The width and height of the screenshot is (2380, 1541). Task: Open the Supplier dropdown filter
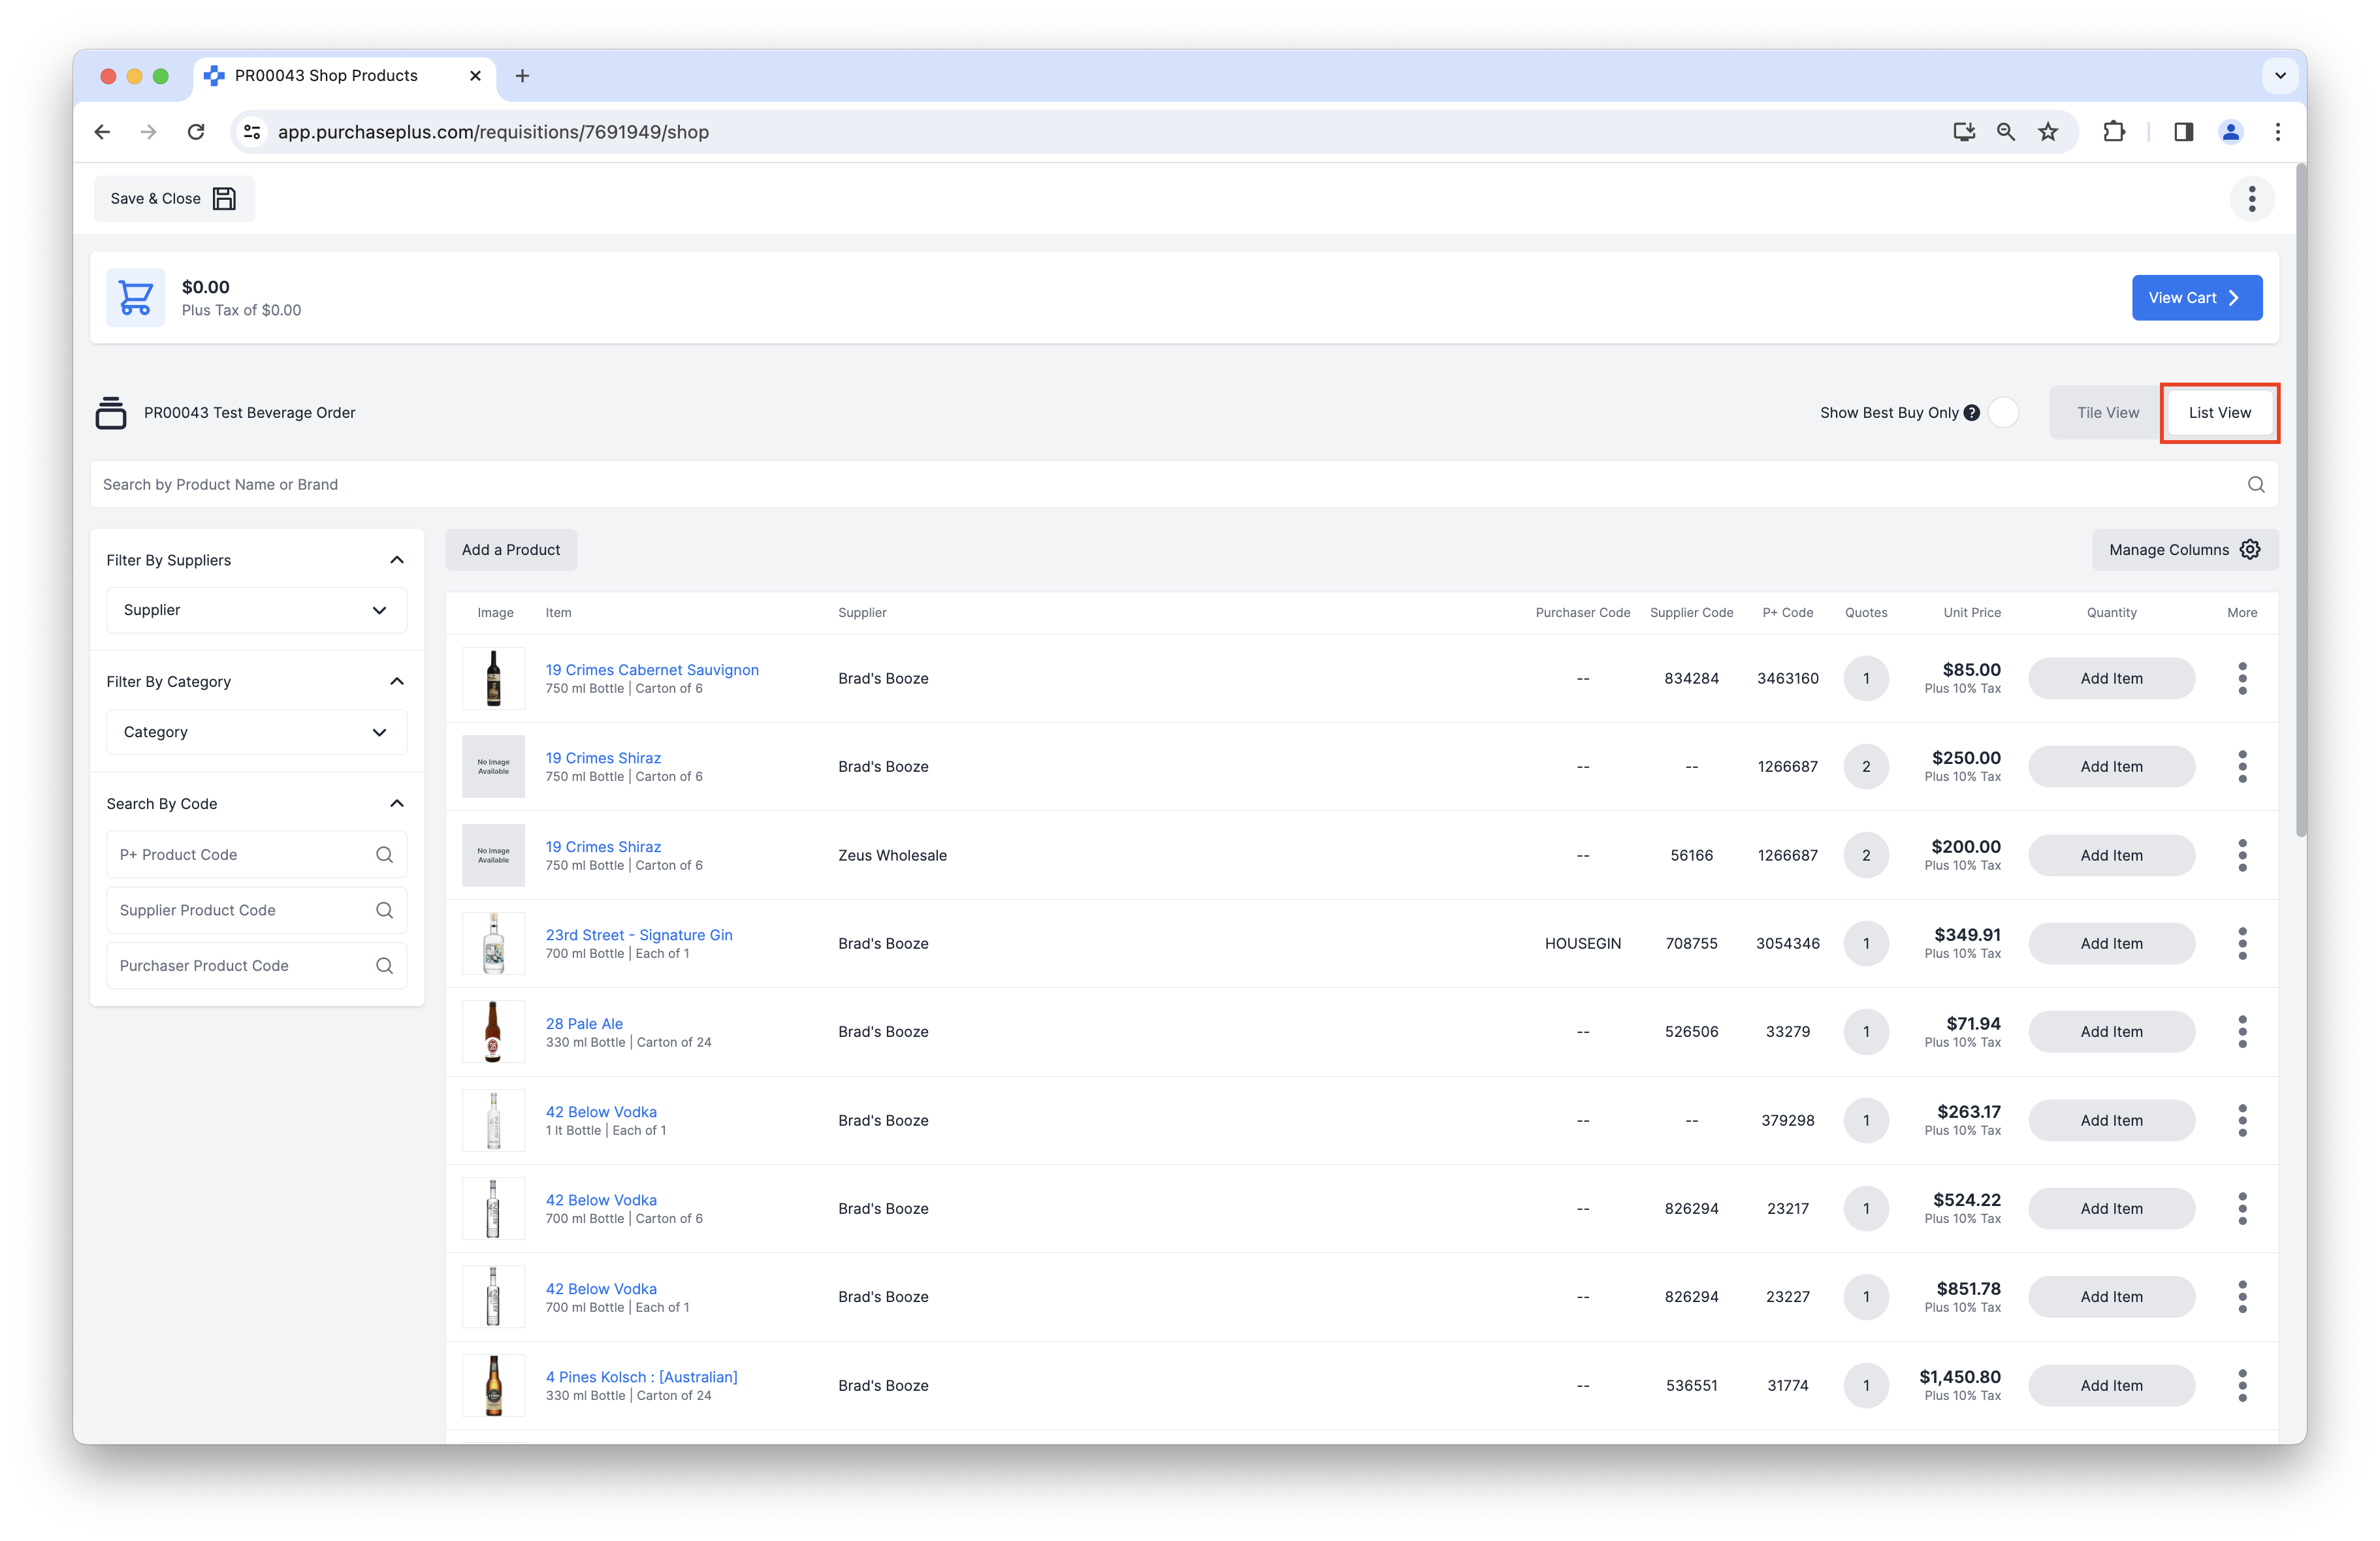(256, 610)
